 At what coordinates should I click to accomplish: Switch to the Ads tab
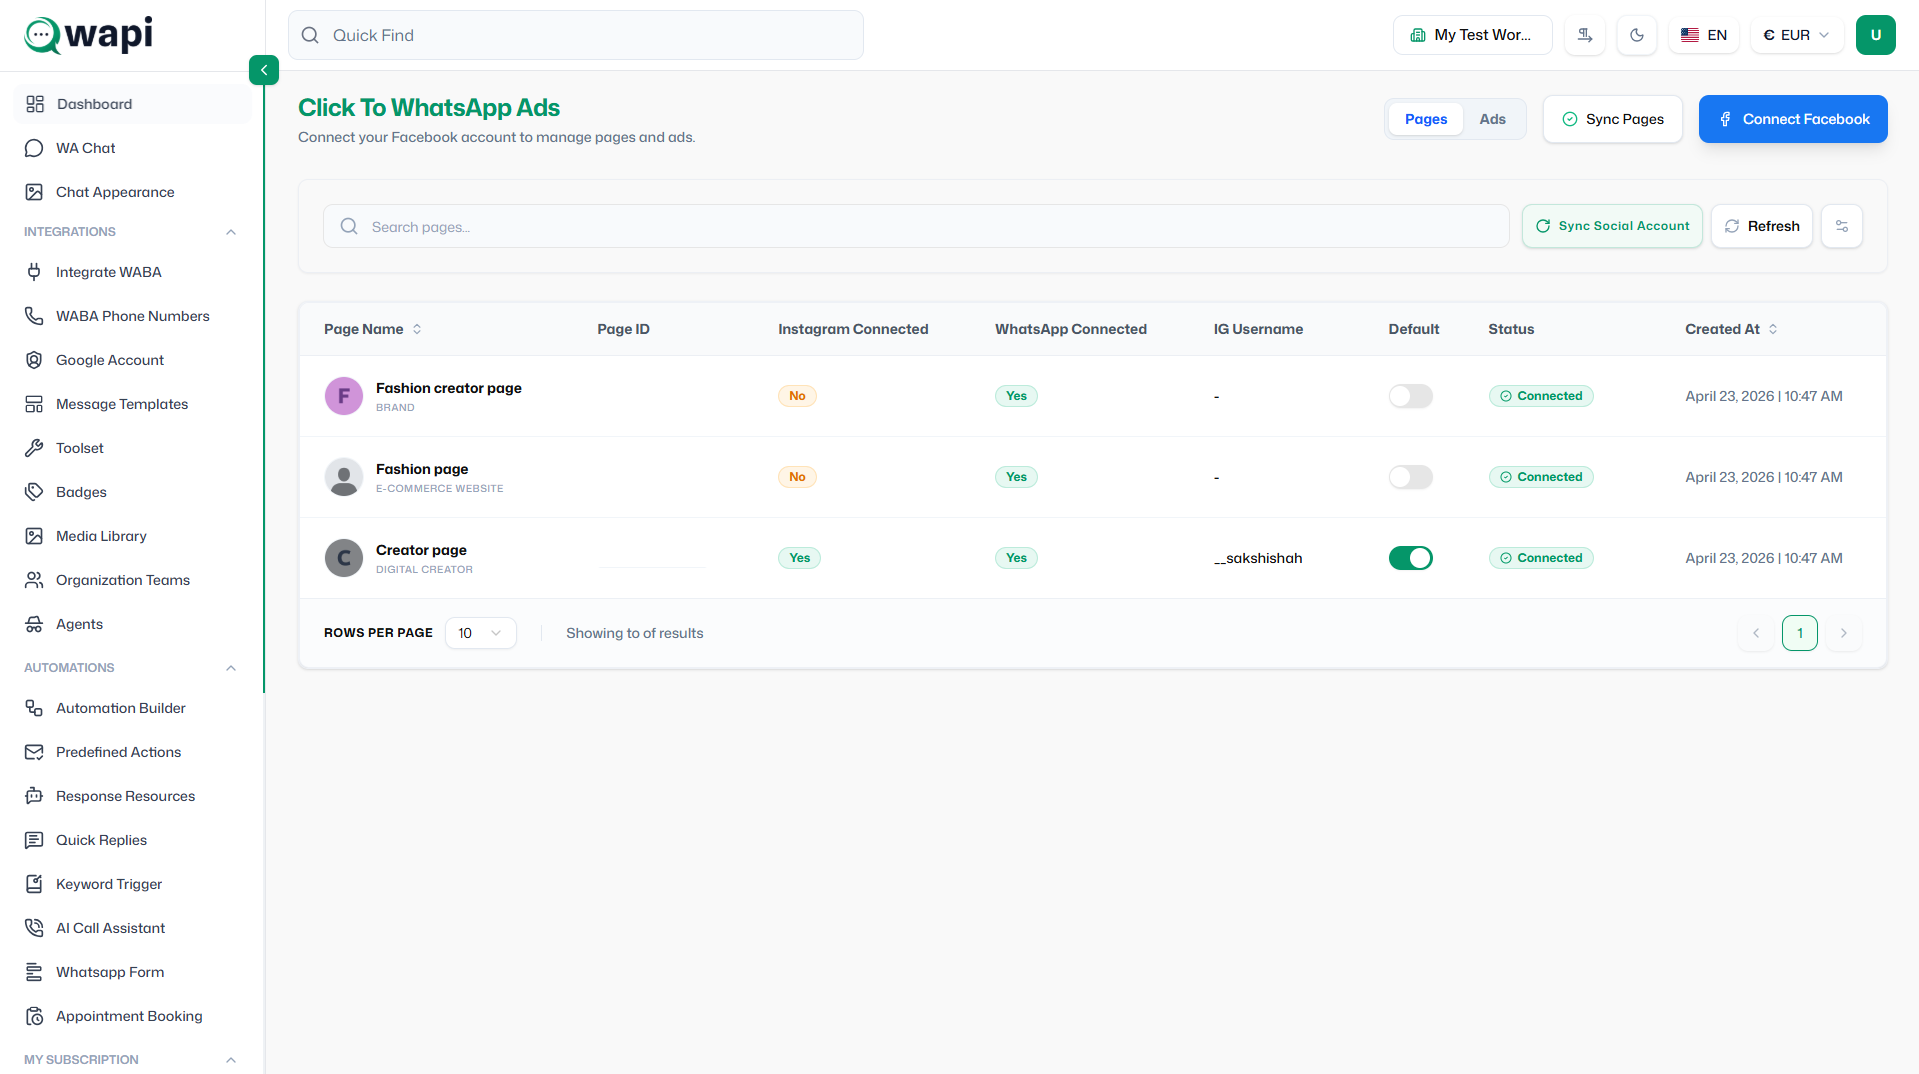[x=1492, y=119]
